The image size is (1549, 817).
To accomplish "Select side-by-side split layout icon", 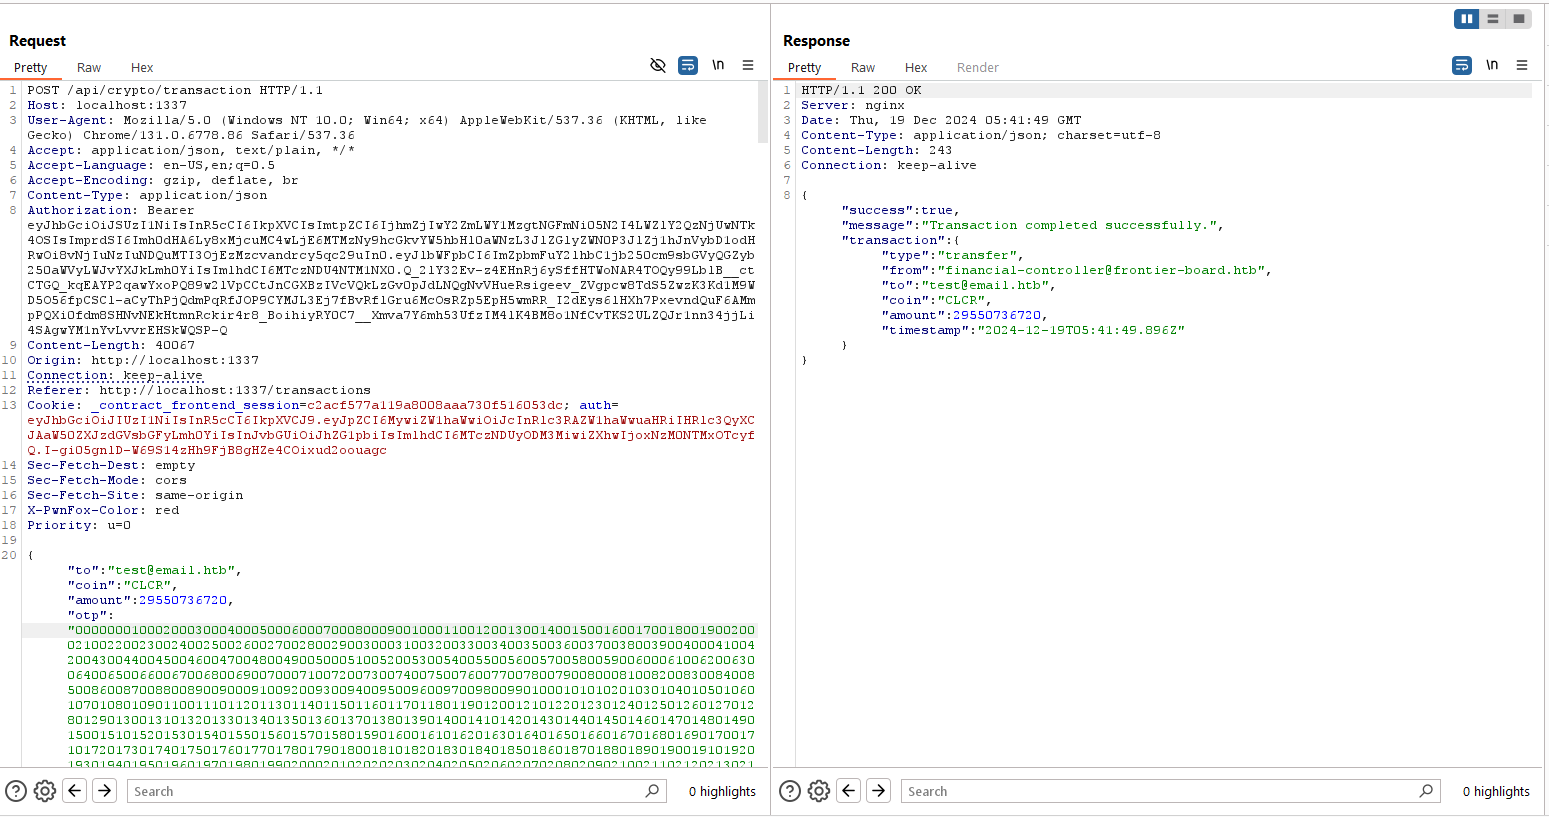I will pyautogui.click(x=1467, y=18).
